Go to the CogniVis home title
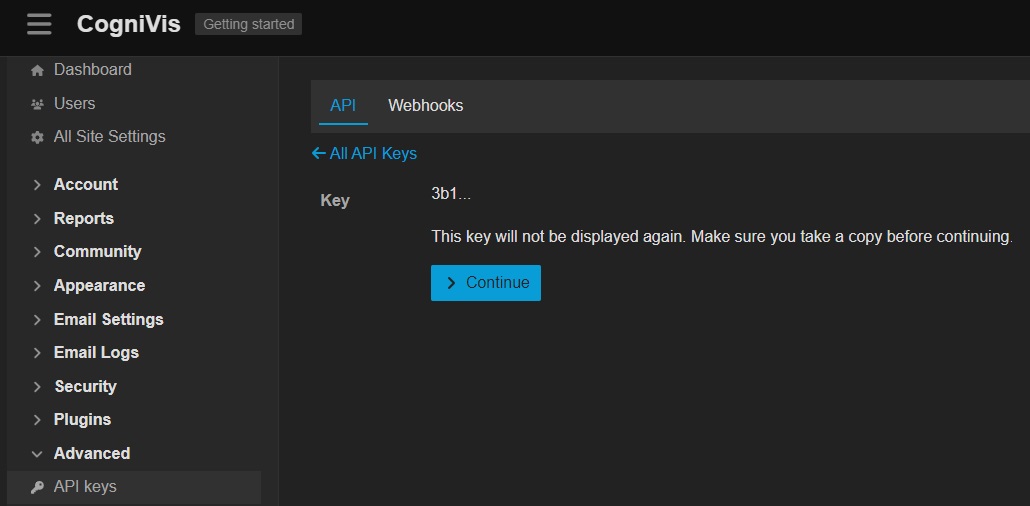The image size is (1030, 506). tap(128, 24)
